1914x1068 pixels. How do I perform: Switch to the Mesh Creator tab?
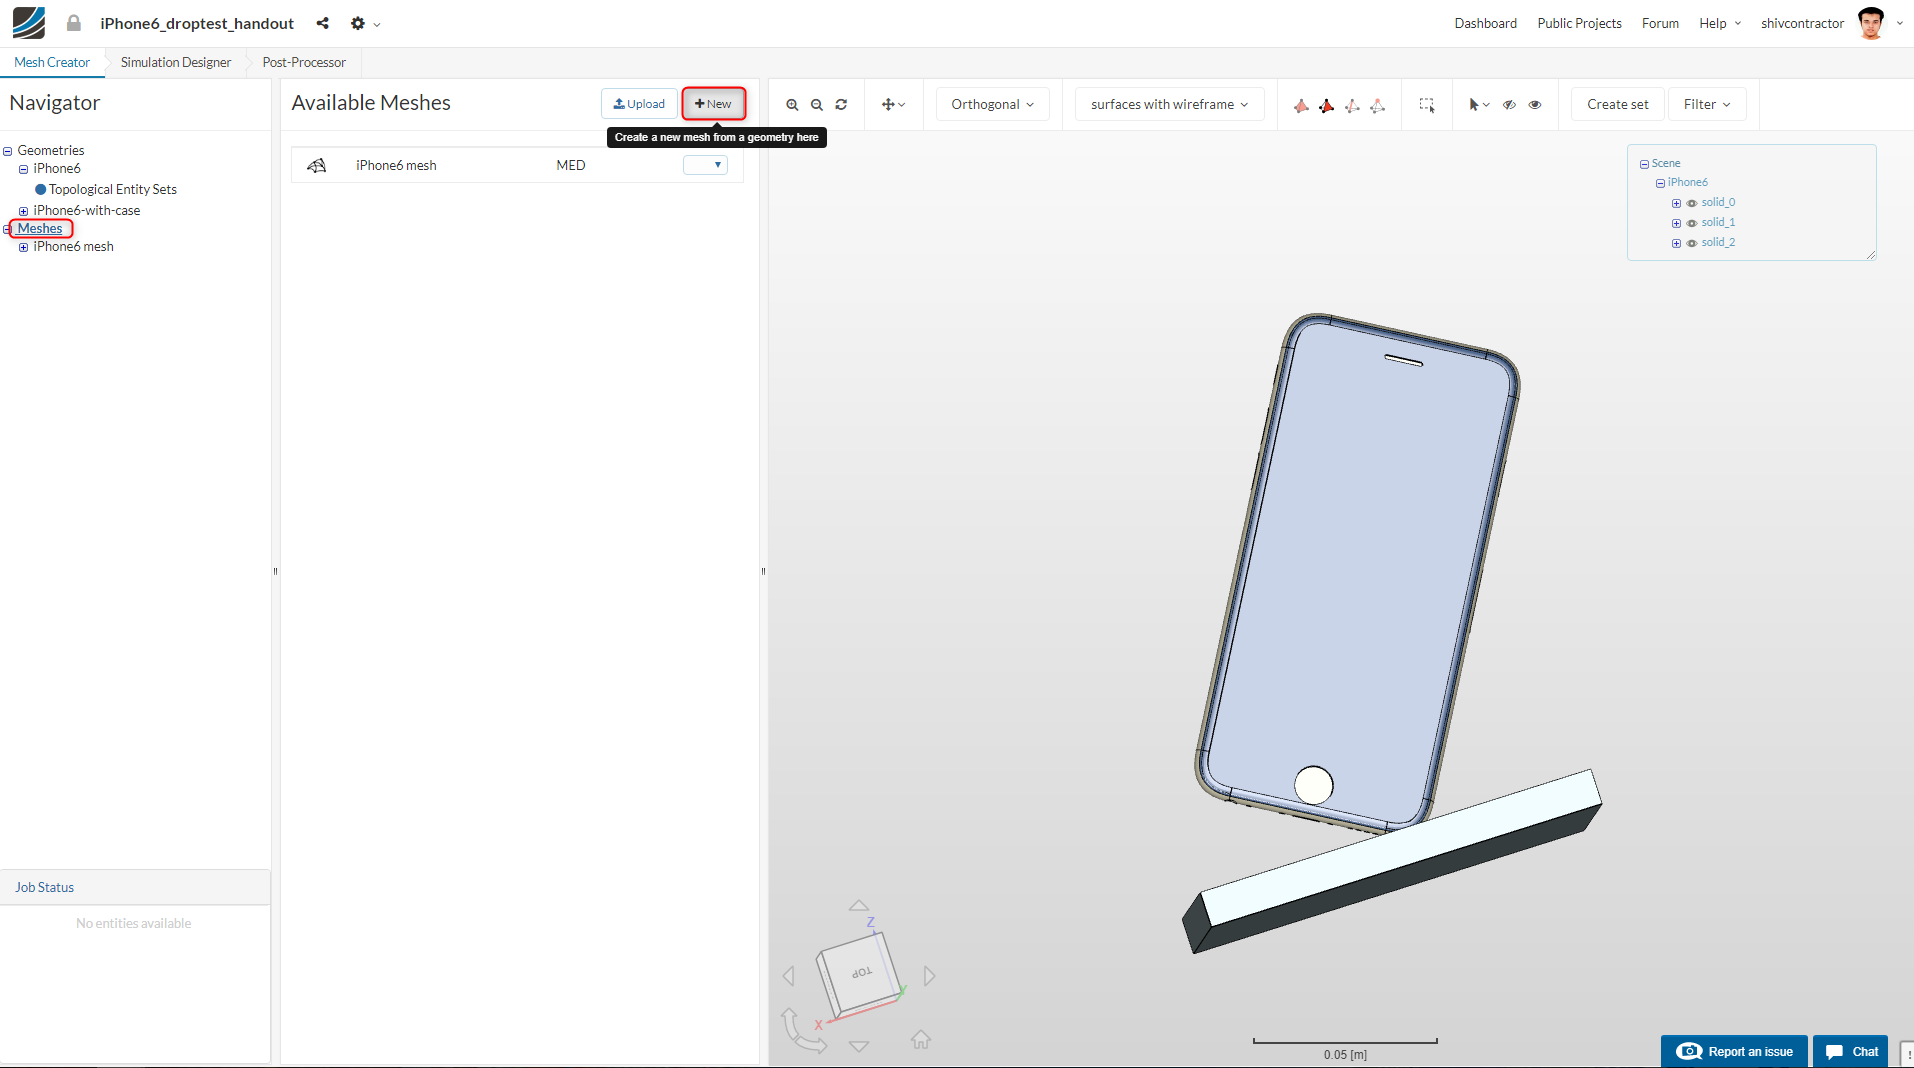[52, 62]
